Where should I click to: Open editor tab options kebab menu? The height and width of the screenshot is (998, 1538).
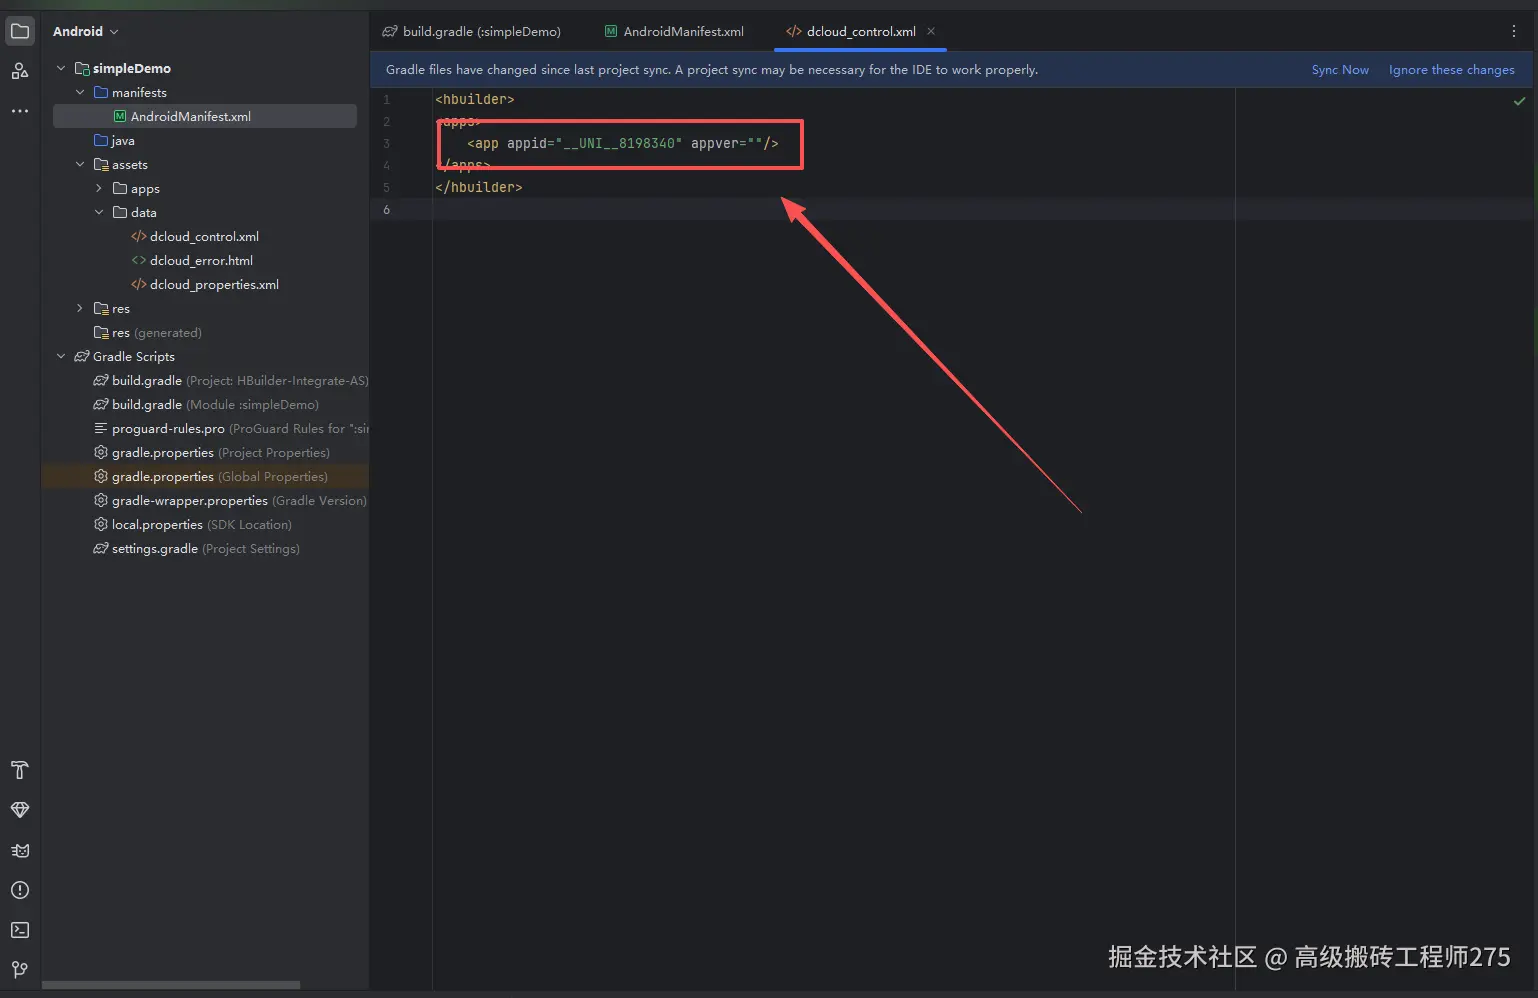(x=1514, y=31)
